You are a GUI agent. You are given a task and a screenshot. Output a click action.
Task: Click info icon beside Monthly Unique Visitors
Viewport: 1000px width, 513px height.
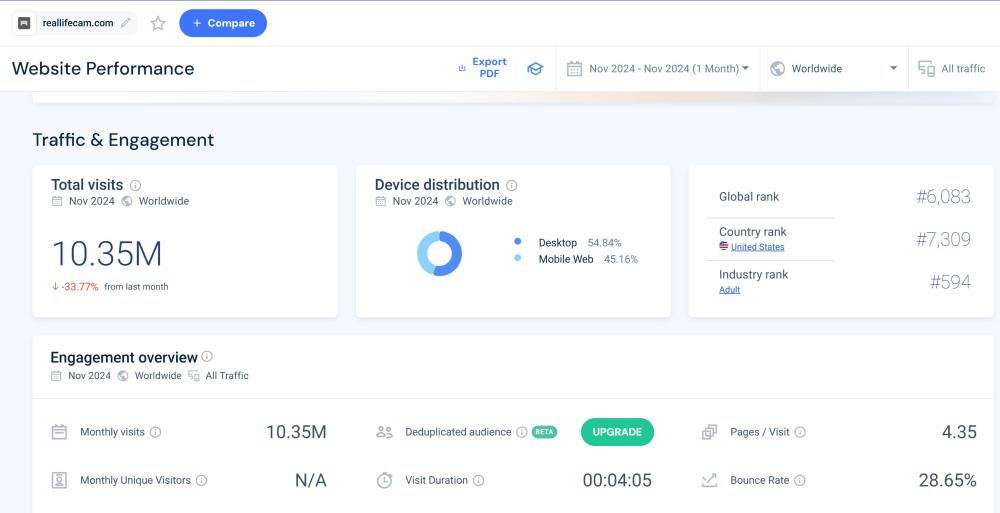point(201,480)
